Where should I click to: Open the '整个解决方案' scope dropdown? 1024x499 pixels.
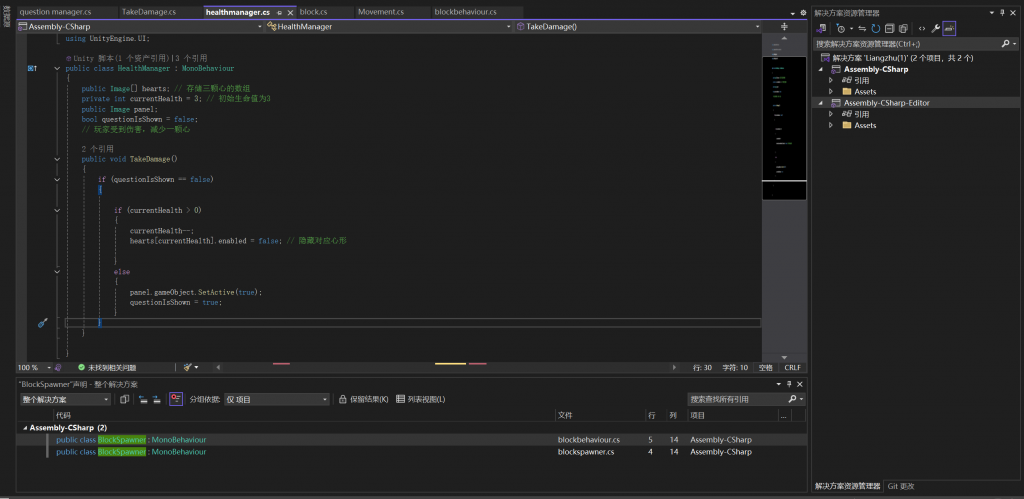click(65, 399)
